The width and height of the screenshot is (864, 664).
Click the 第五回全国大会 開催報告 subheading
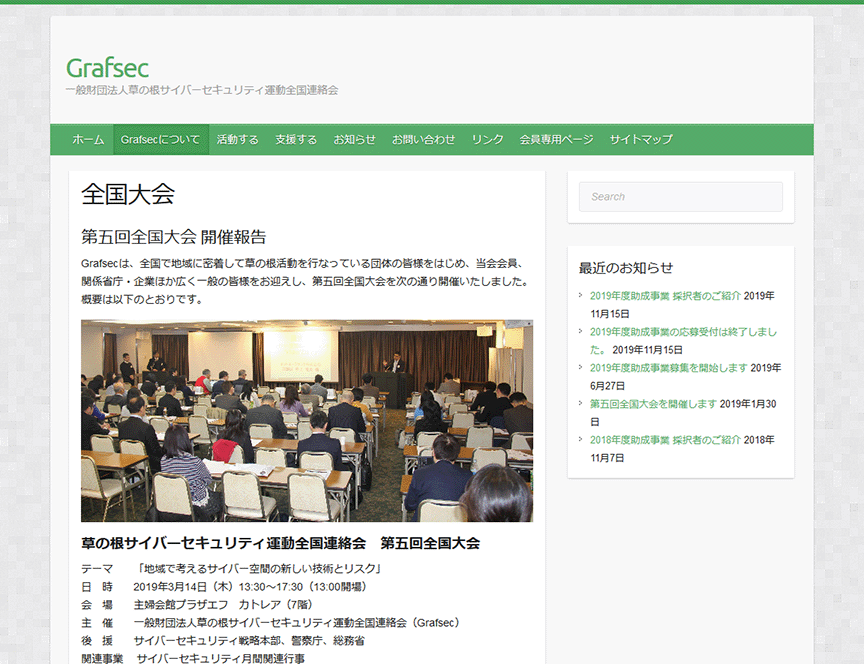pyautogui.click(x=174, y=237)
